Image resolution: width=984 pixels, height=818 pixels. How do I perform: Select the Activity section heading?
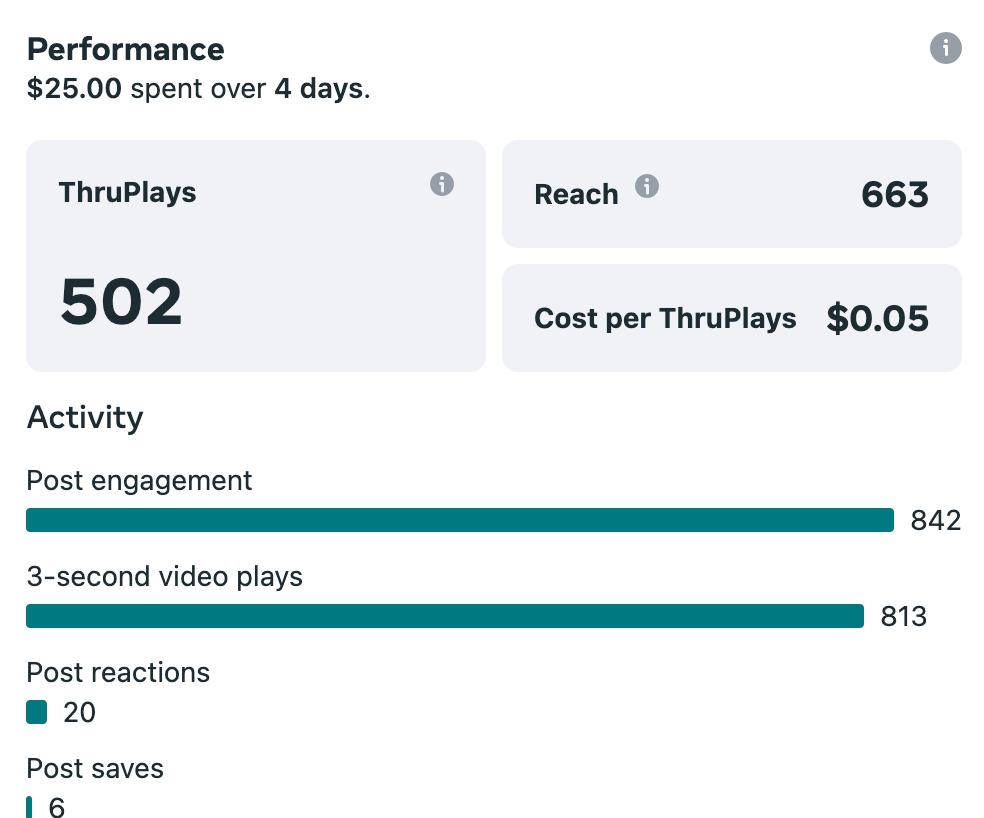85,417
